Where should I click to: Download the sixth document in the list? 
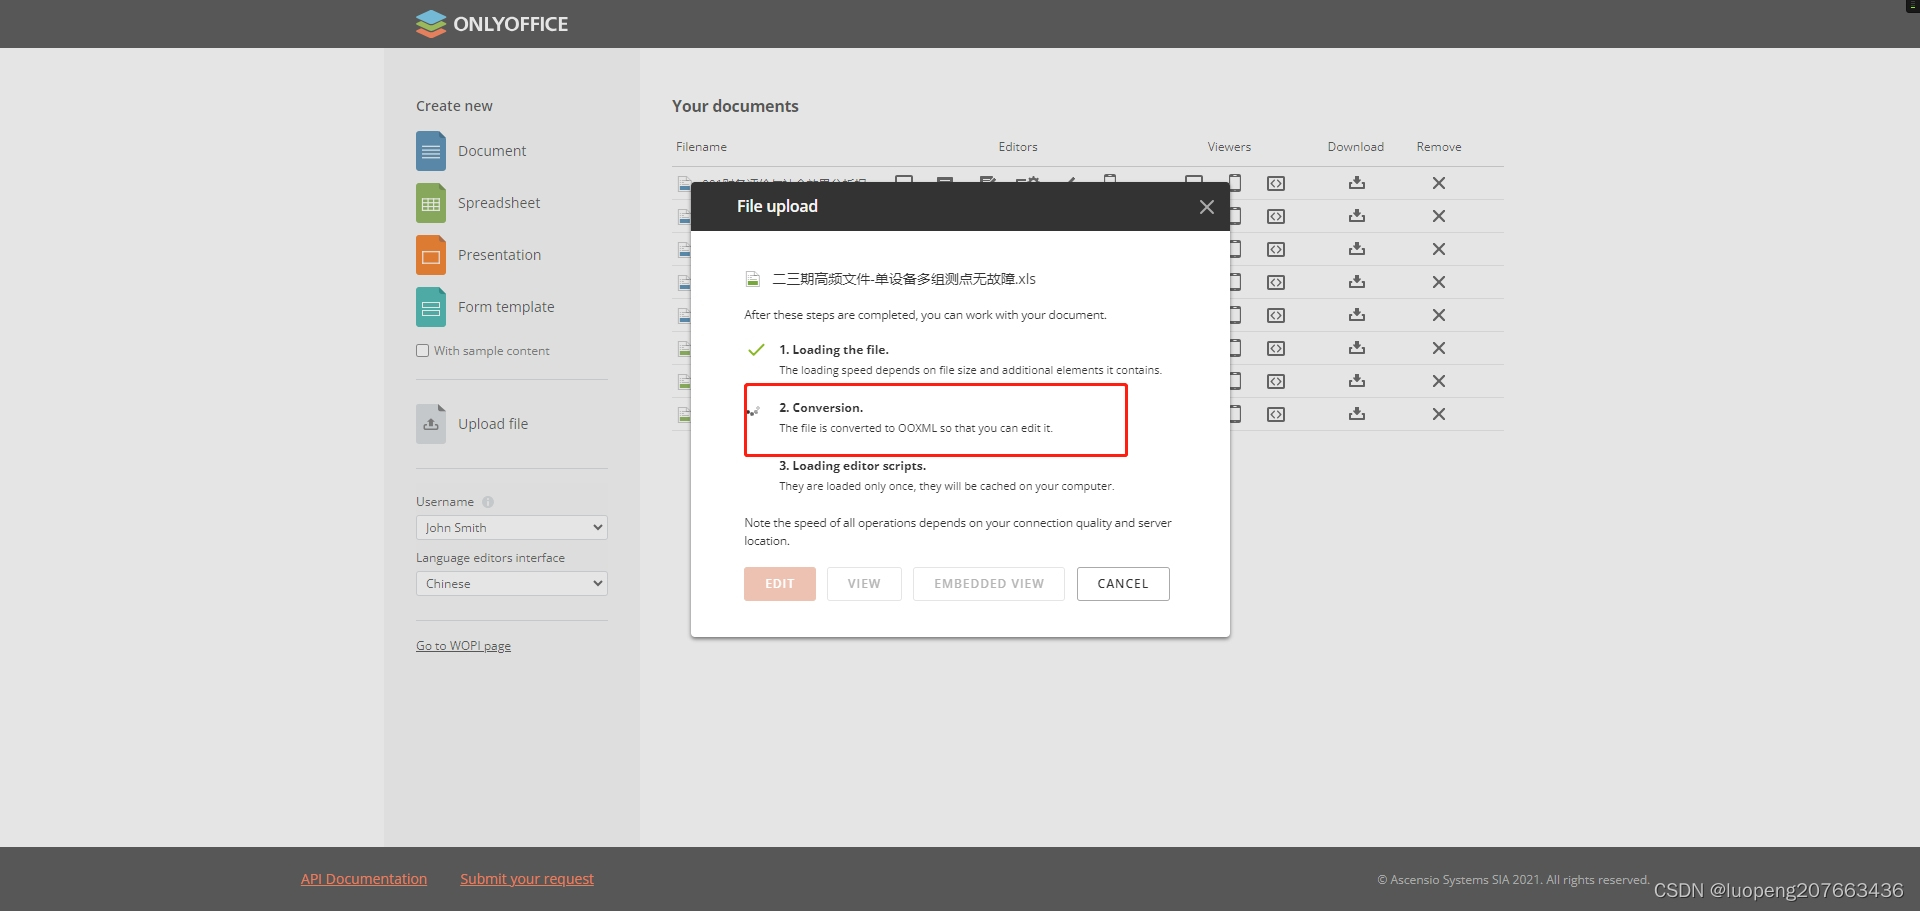[x=1357, y=348]
